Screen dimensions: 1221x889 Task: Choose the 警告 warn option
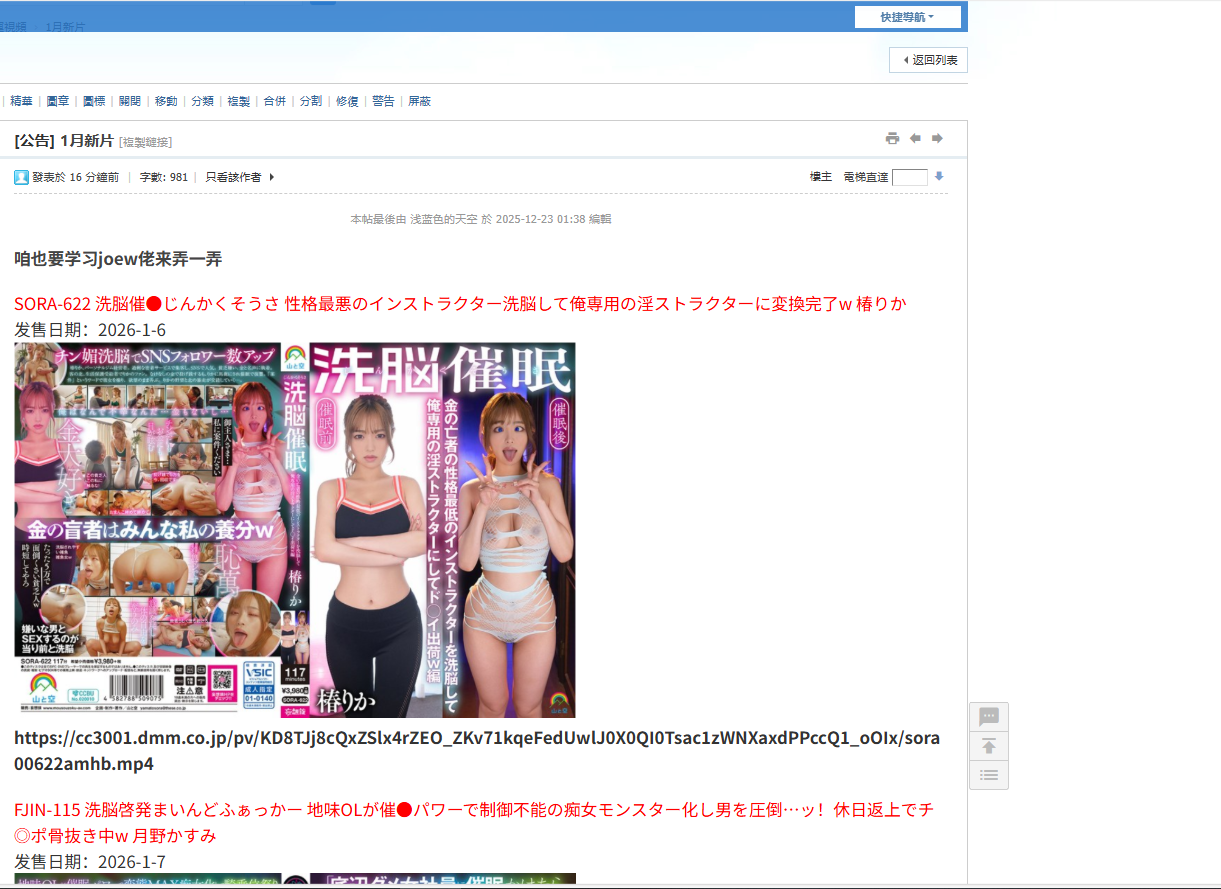(x=383, y=101)
